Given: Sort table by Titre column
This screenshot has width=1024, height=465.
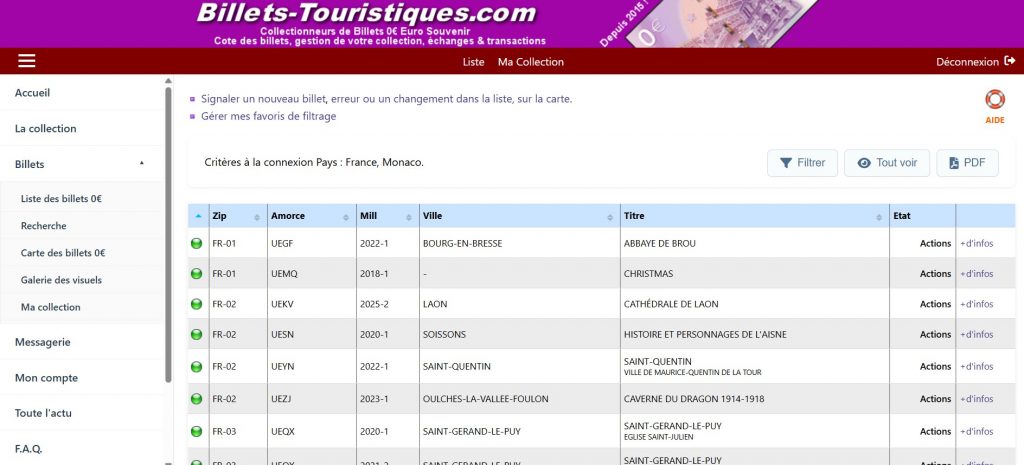Looking at the screenshot, I should point(753,216).
